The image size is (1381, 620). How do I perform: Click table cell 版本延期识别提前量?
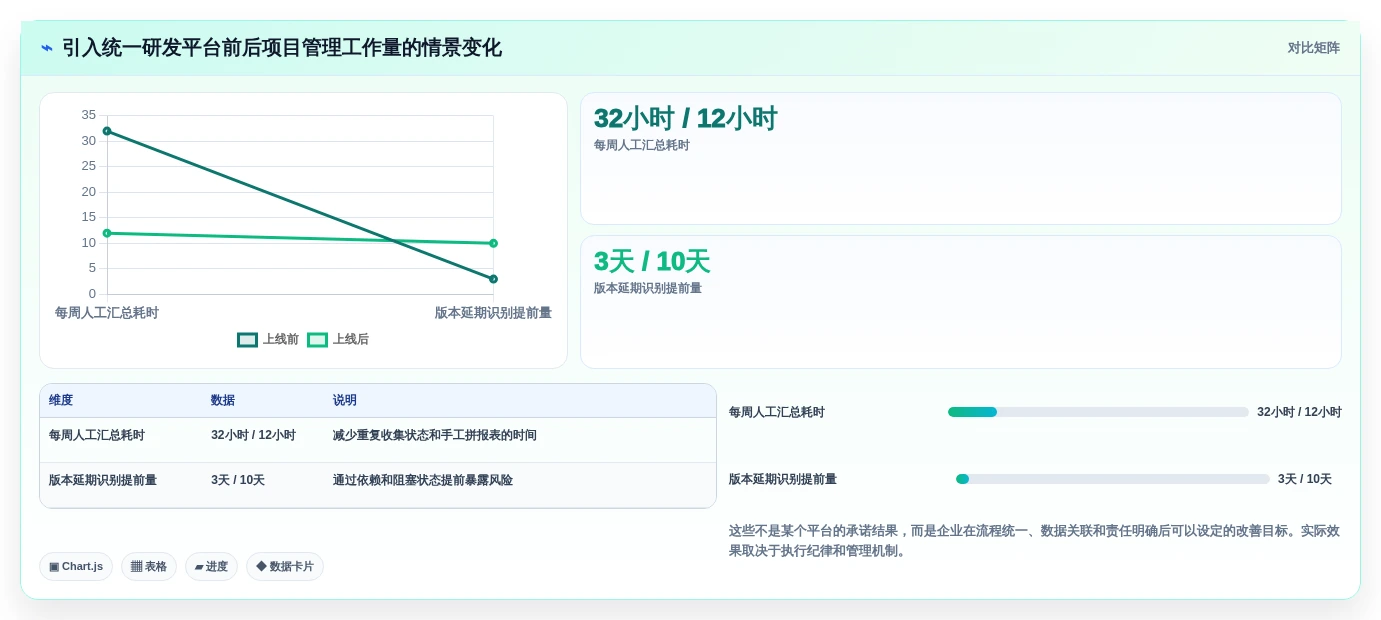click(x=103, y=481)
